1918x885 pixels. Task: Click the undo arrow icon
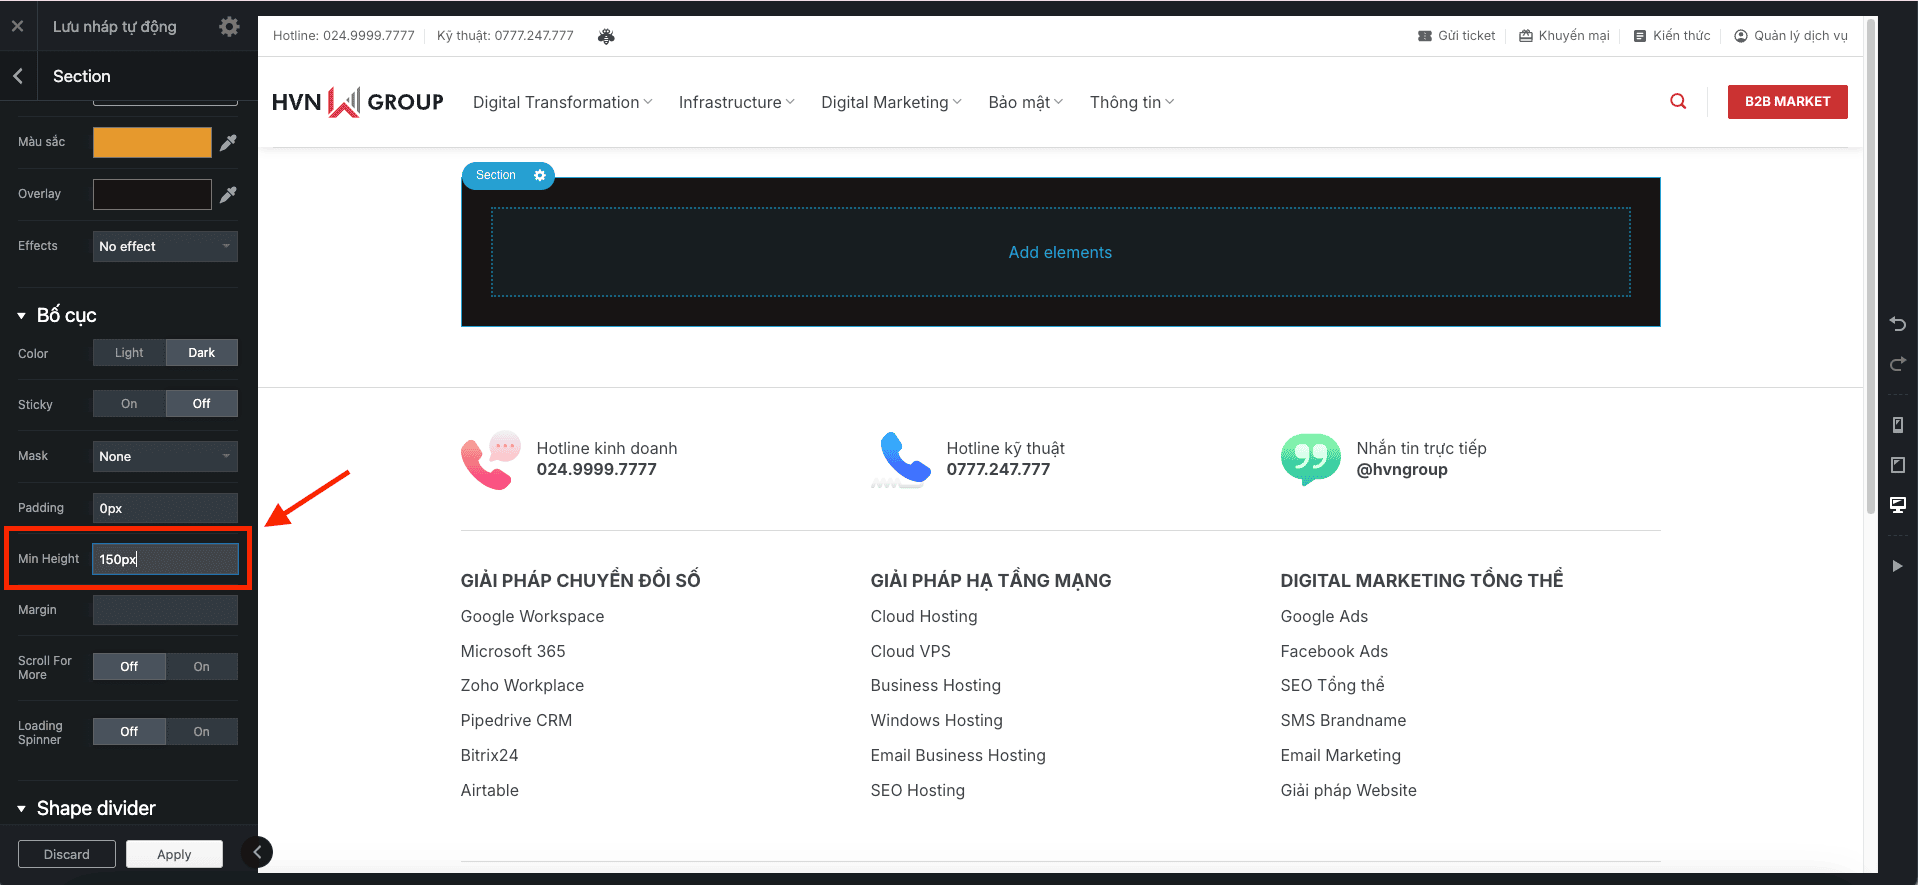(x=1897, y=324)
